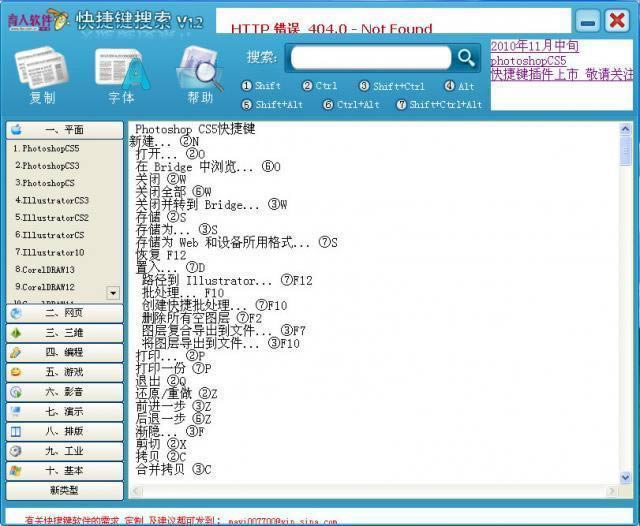Close the window with red X
This screenshot has height=526, width=640.
617,20
